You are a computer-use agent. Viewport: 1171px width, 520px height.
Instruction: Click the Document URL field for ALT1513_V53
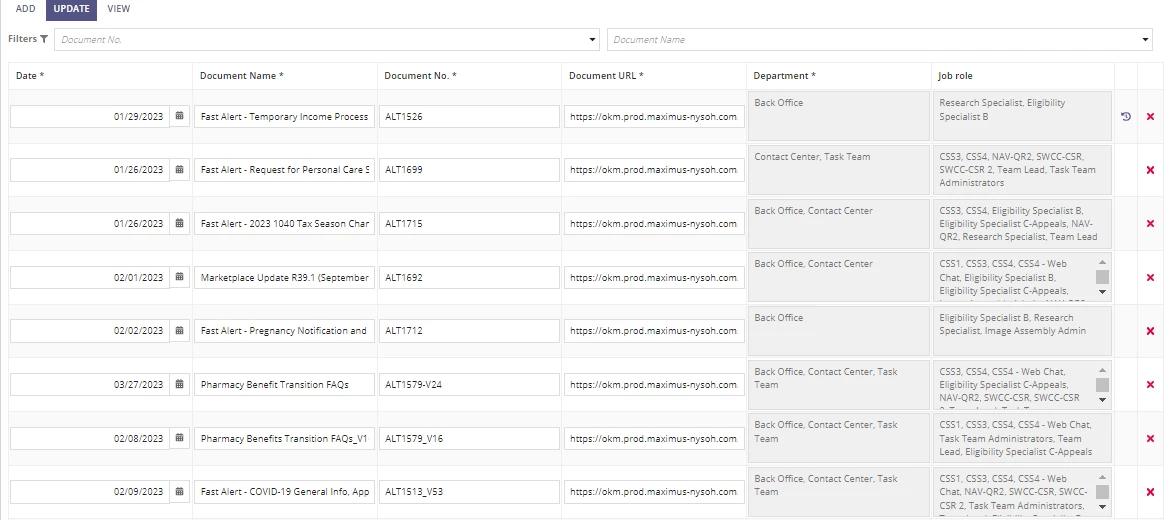[654, 492]
